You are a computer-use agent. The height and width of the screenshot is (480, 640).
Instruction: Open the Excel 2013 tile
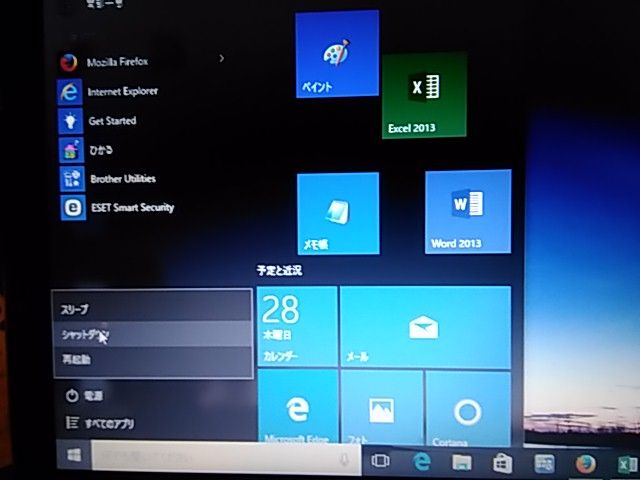(x=424, y=96)
